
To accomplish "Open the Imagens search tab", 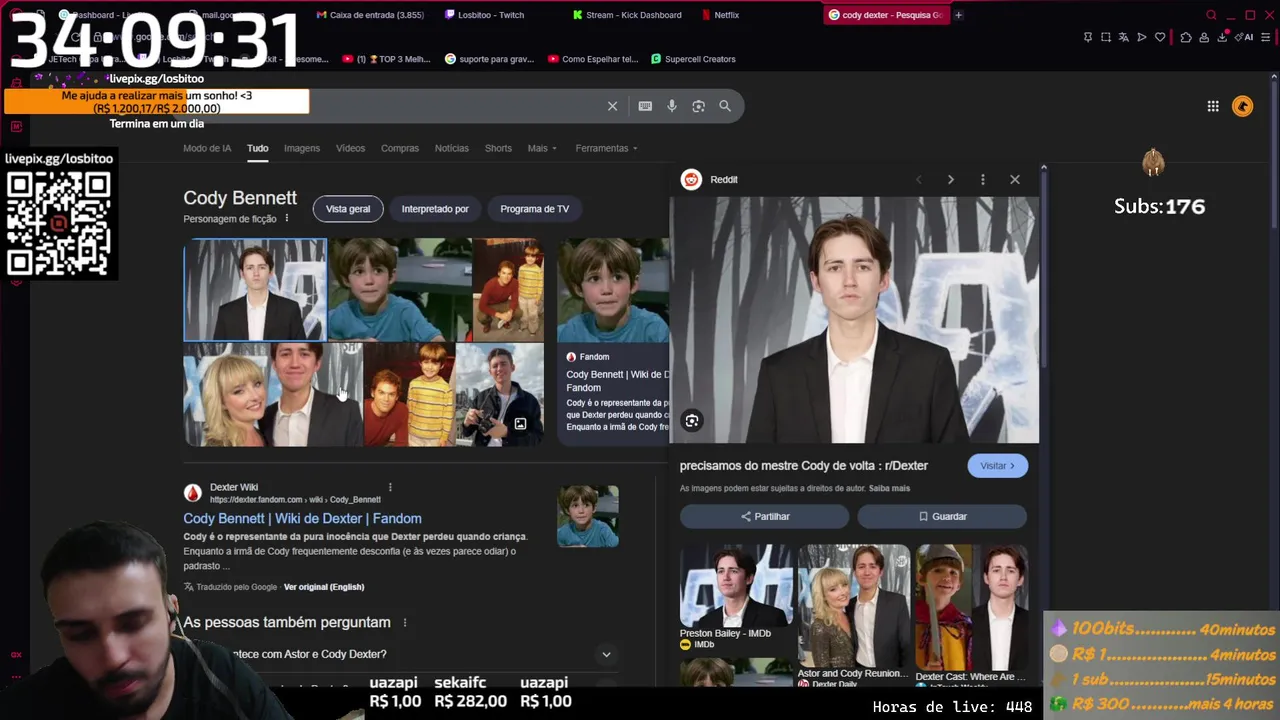I will (302, 148).
